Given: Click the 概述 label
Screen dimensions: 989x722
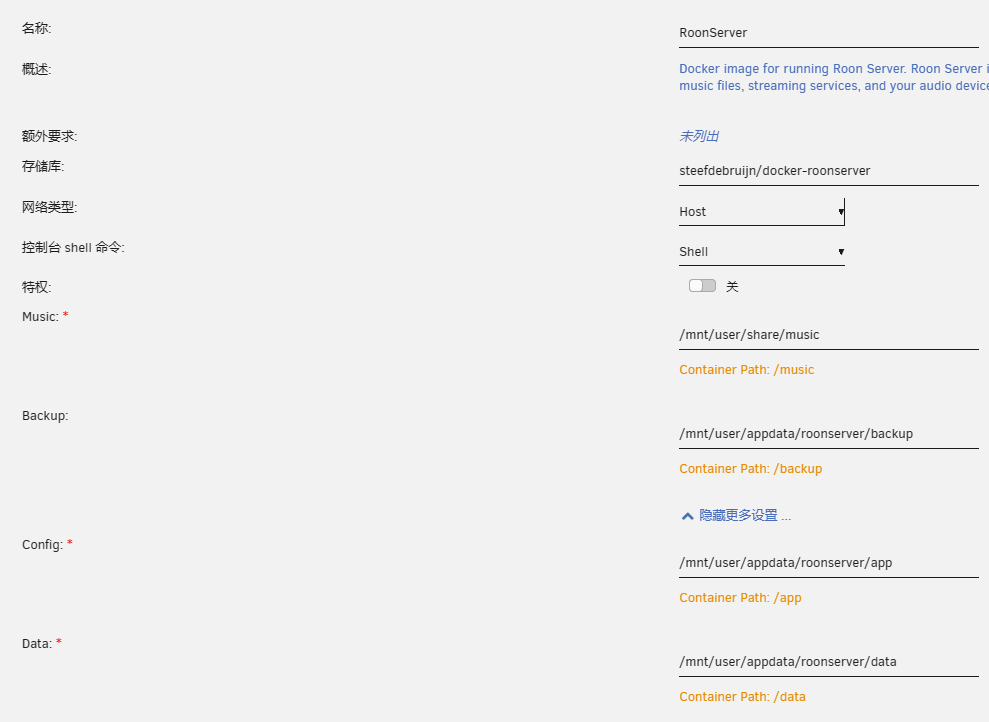Looking at the screenshot, I should pos(37,69).
